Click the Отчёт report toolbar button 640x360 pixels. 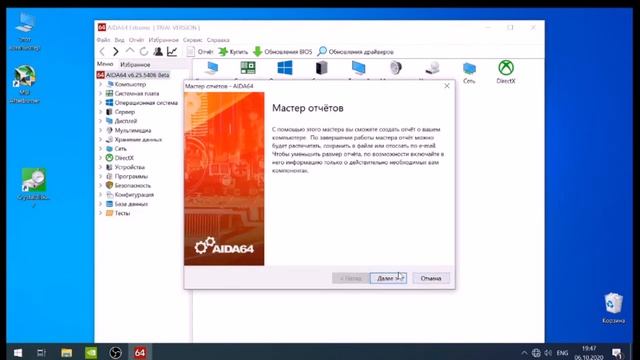[x=200, y=52]
